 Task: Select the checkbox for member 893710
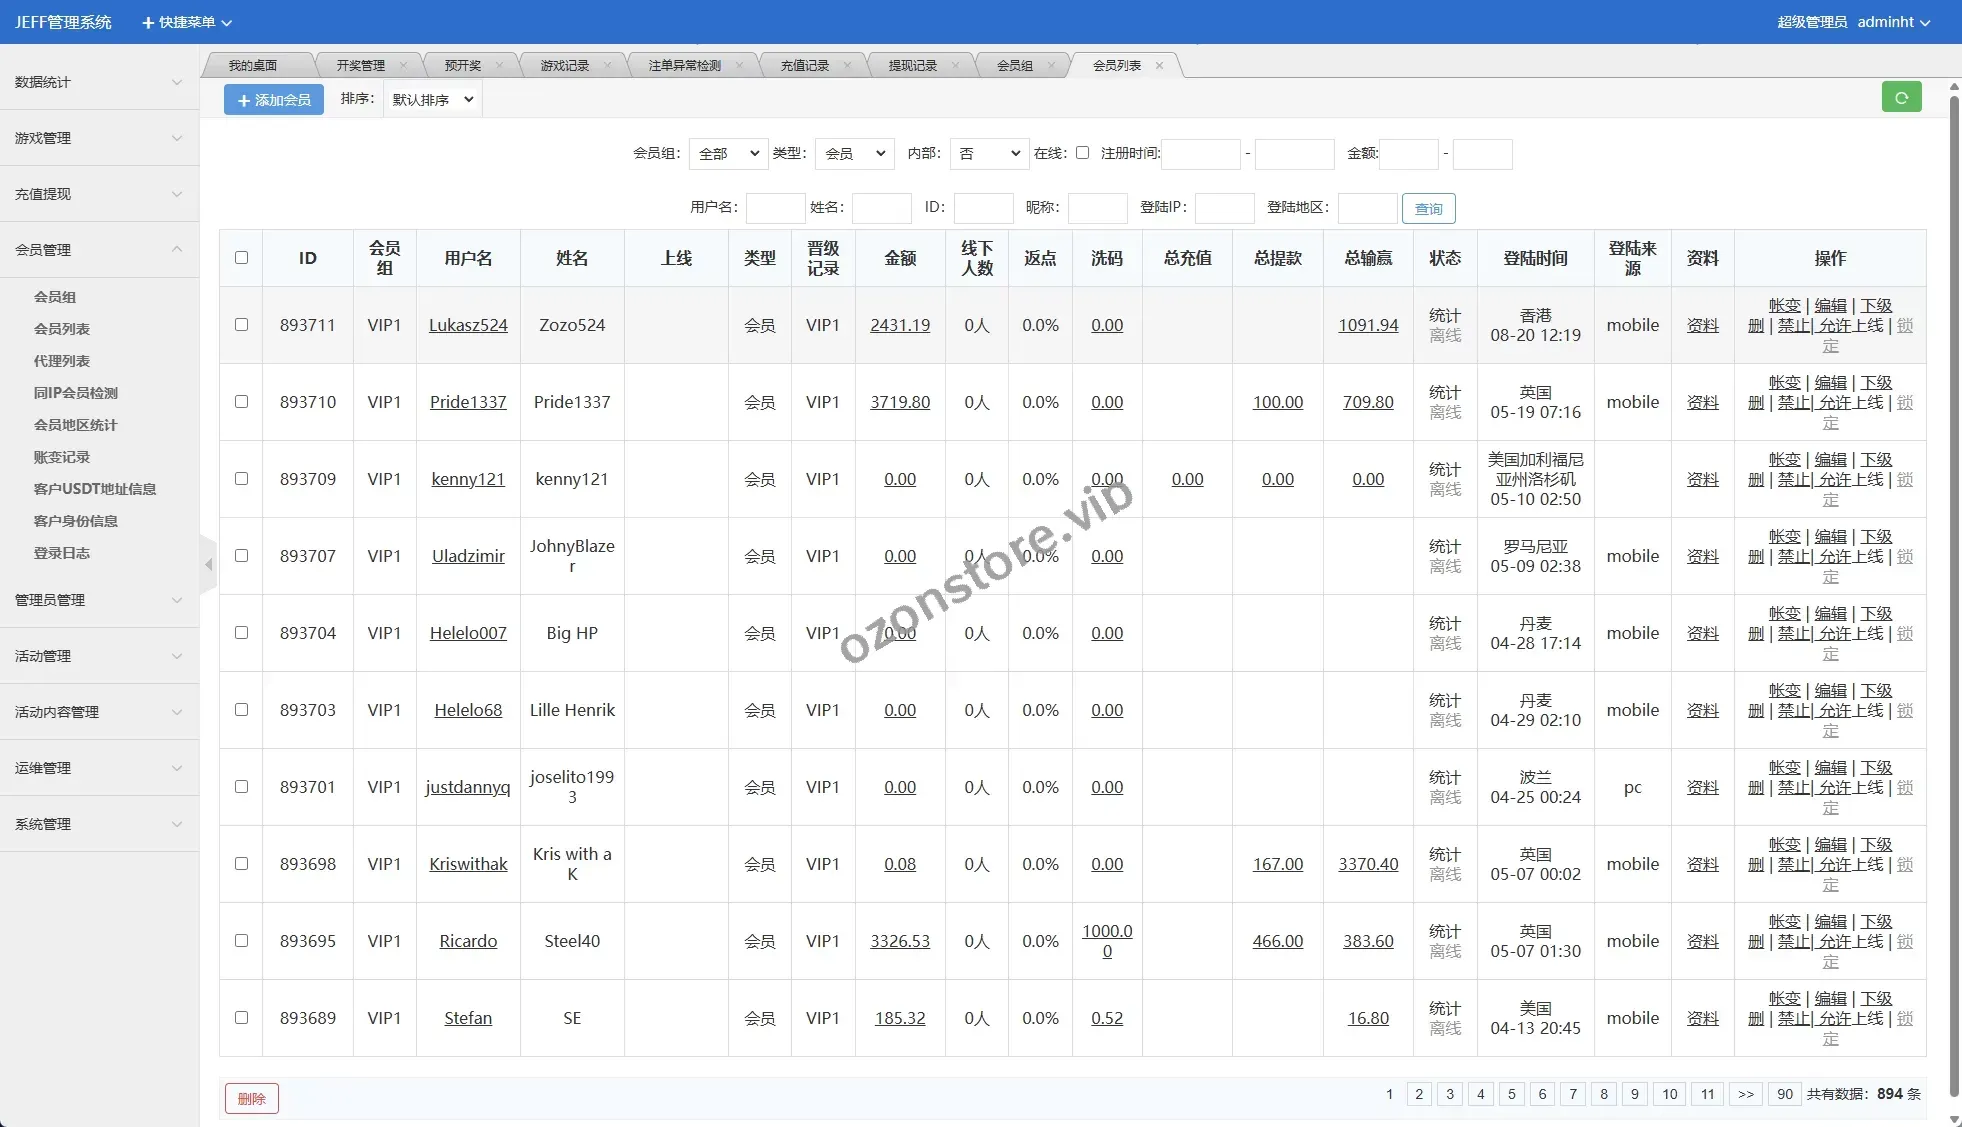click(x=241, y=402)
